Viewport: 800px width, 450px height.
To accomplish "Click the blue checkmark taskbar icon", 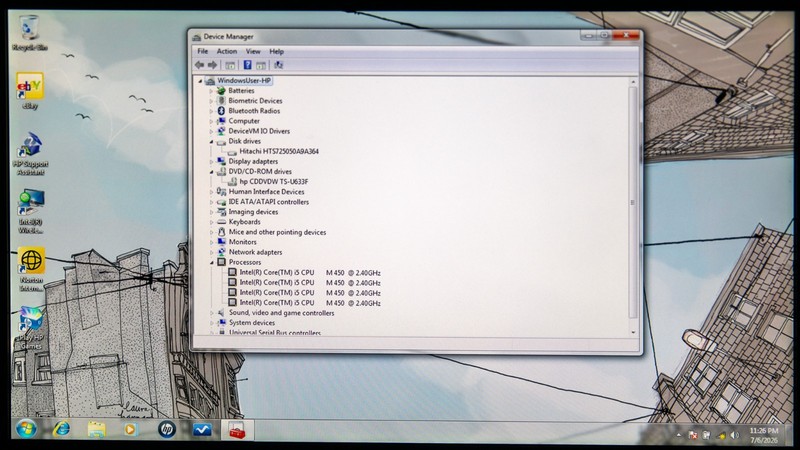I will 202,430.
